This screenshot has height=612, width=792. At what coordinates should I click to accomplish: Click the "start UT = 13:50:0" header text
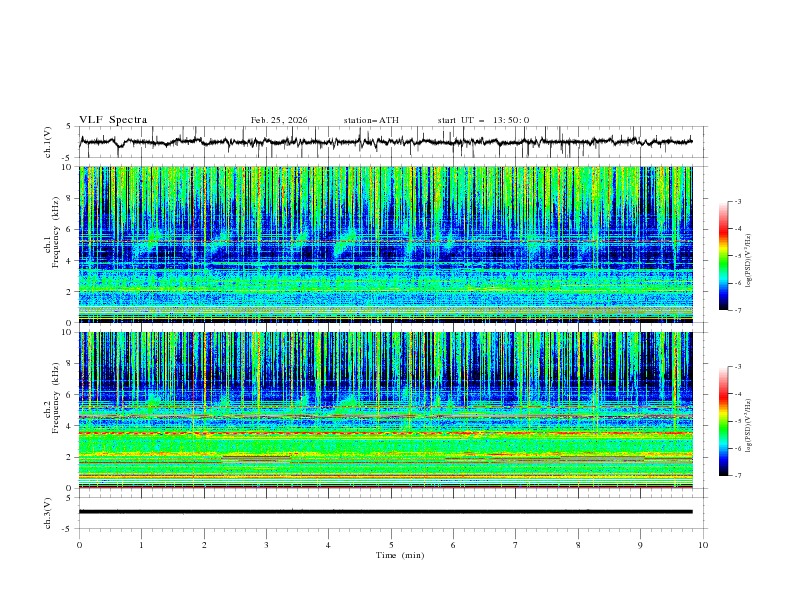tap(483, 120)
